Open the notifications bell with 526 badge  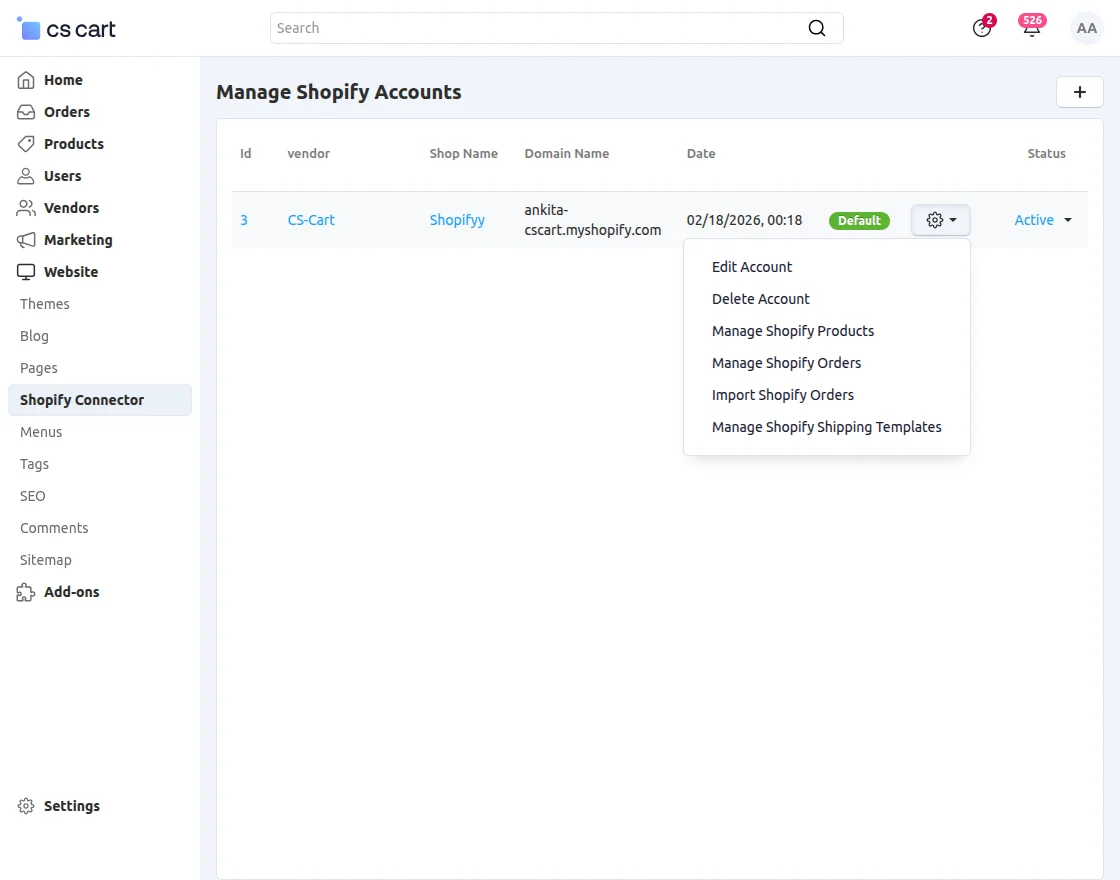1031,29
